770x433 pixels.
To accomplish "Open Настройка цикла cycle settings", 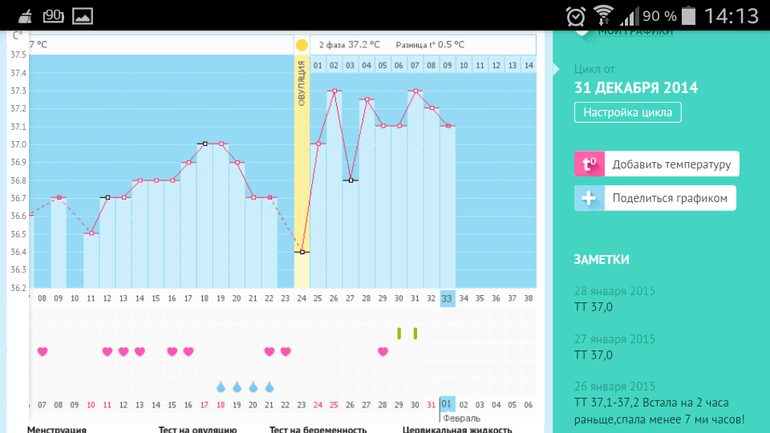I will tap(627, 112).
